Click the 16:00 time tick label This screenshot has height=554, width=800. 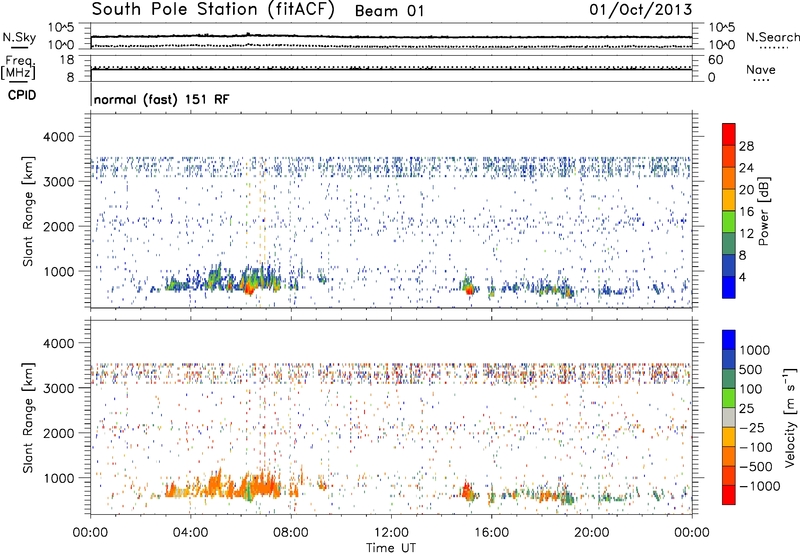click(491, 533)
